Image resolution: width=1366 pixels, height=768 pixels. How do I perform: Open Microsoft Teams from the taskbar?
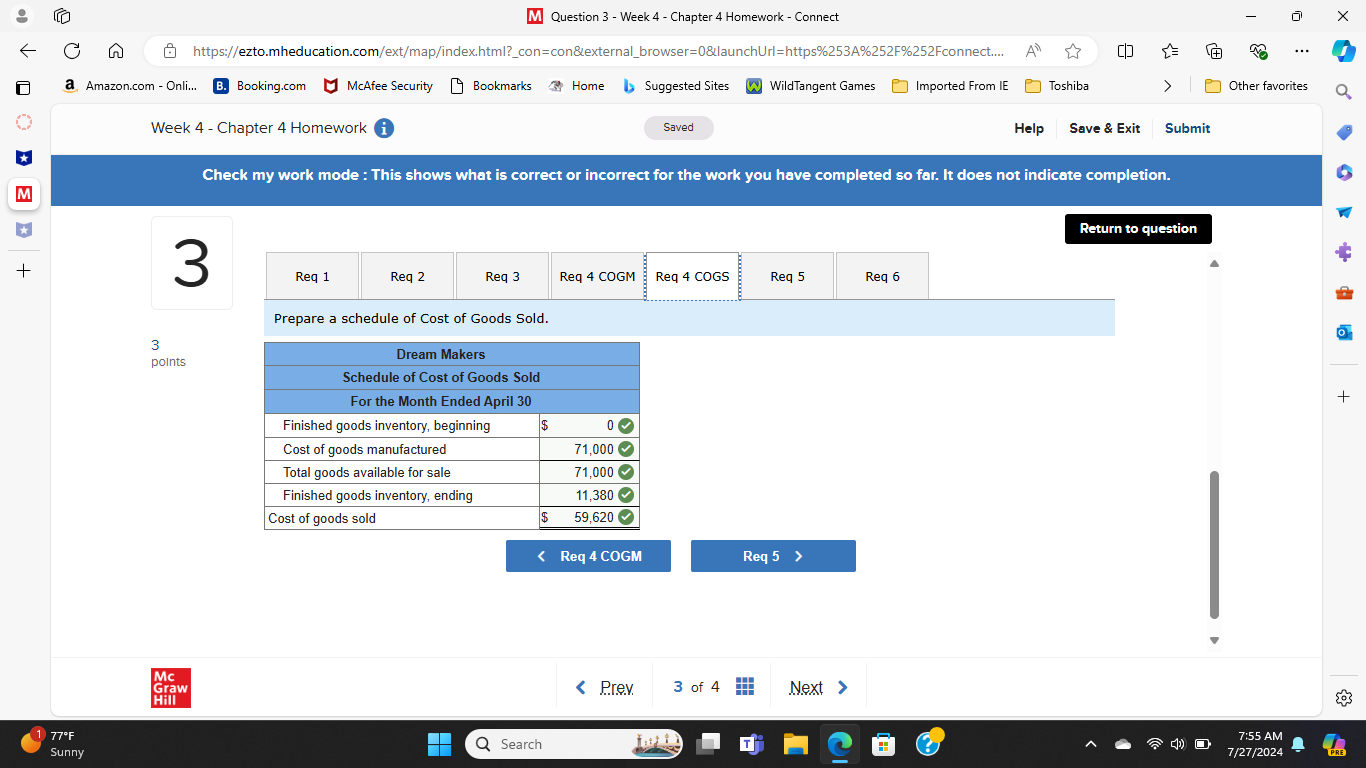pyautogui.click(x=751, y=744)
